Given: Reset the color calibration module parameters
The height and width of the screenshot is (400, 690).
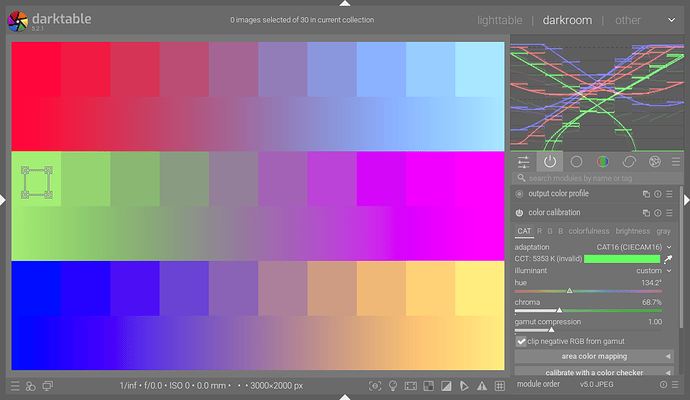Looking at the screenshot, I should pyautogui.click(x=658, y=213).
